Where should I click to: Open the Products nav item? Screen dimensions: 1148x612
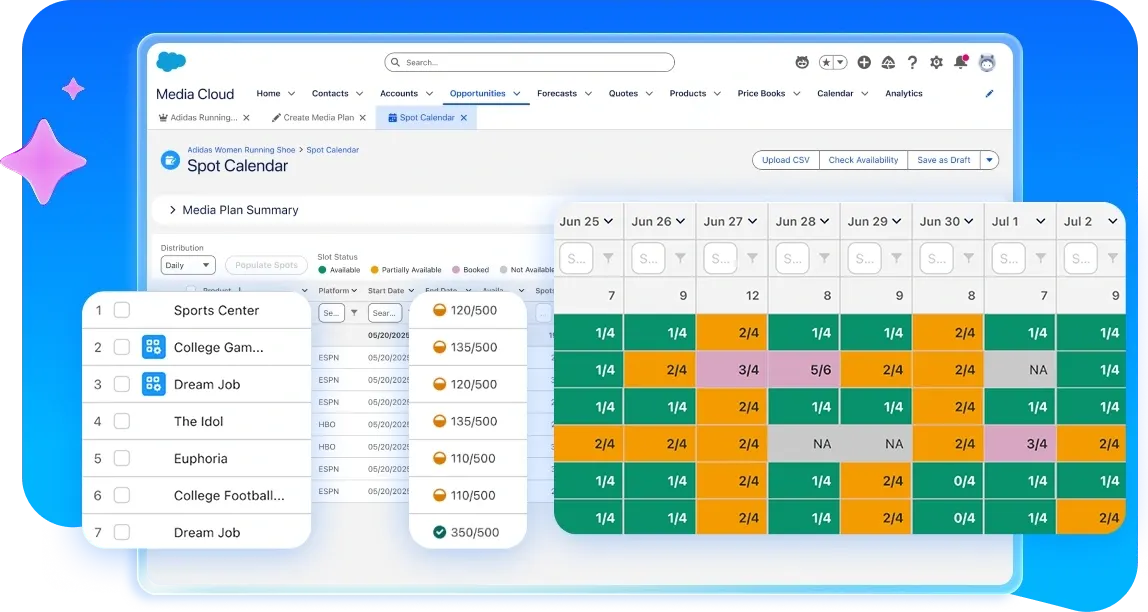pos(688,94)
